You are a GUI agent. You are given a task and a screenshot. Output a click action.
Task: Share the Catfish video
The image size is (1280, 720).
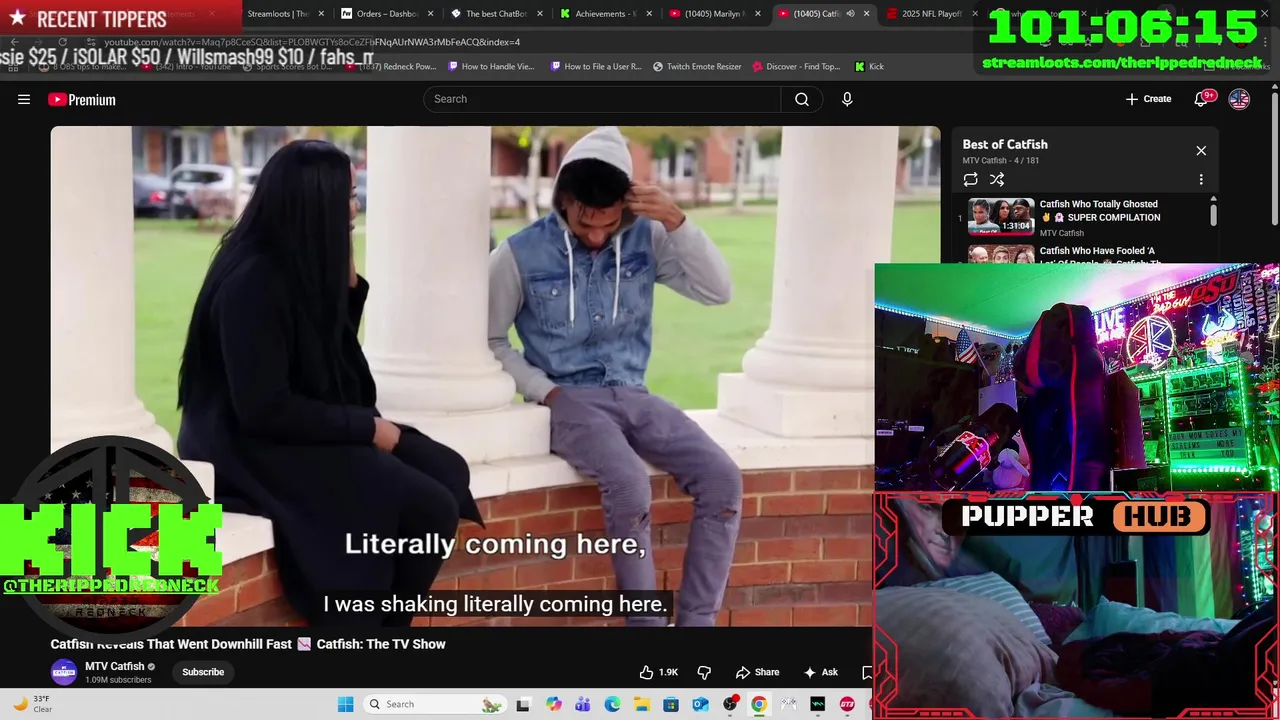[x=757, y=672]
